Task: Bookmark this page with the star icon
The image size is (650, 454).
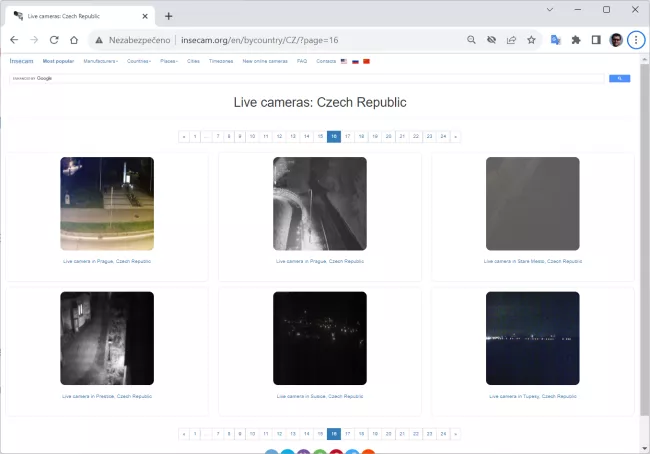Action: 531,40
